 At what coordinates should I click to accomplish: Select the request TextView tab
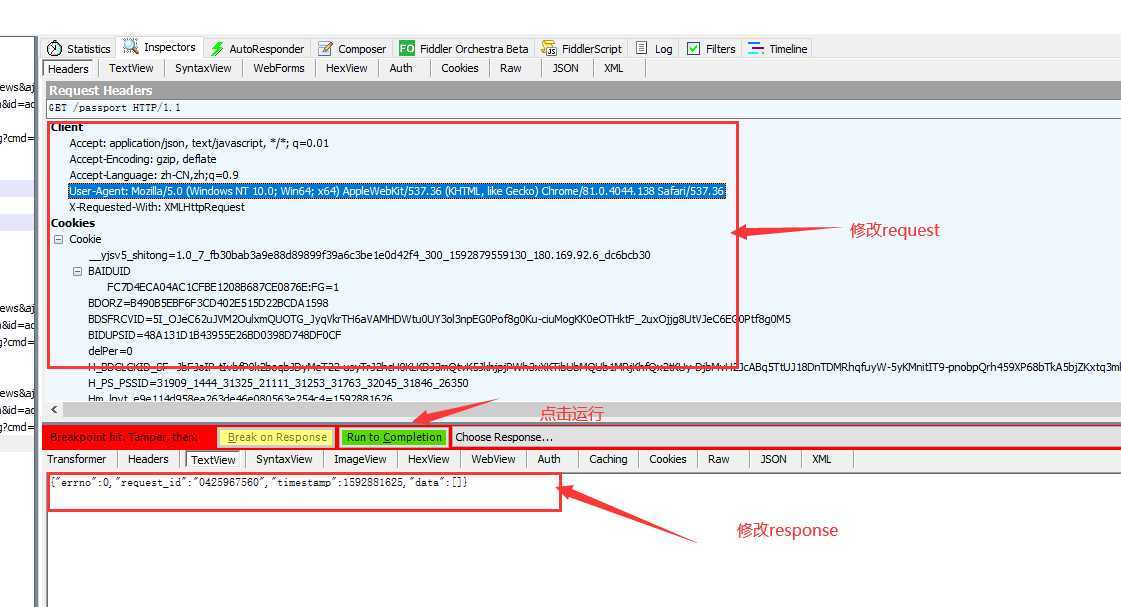(x=131, y=68)
